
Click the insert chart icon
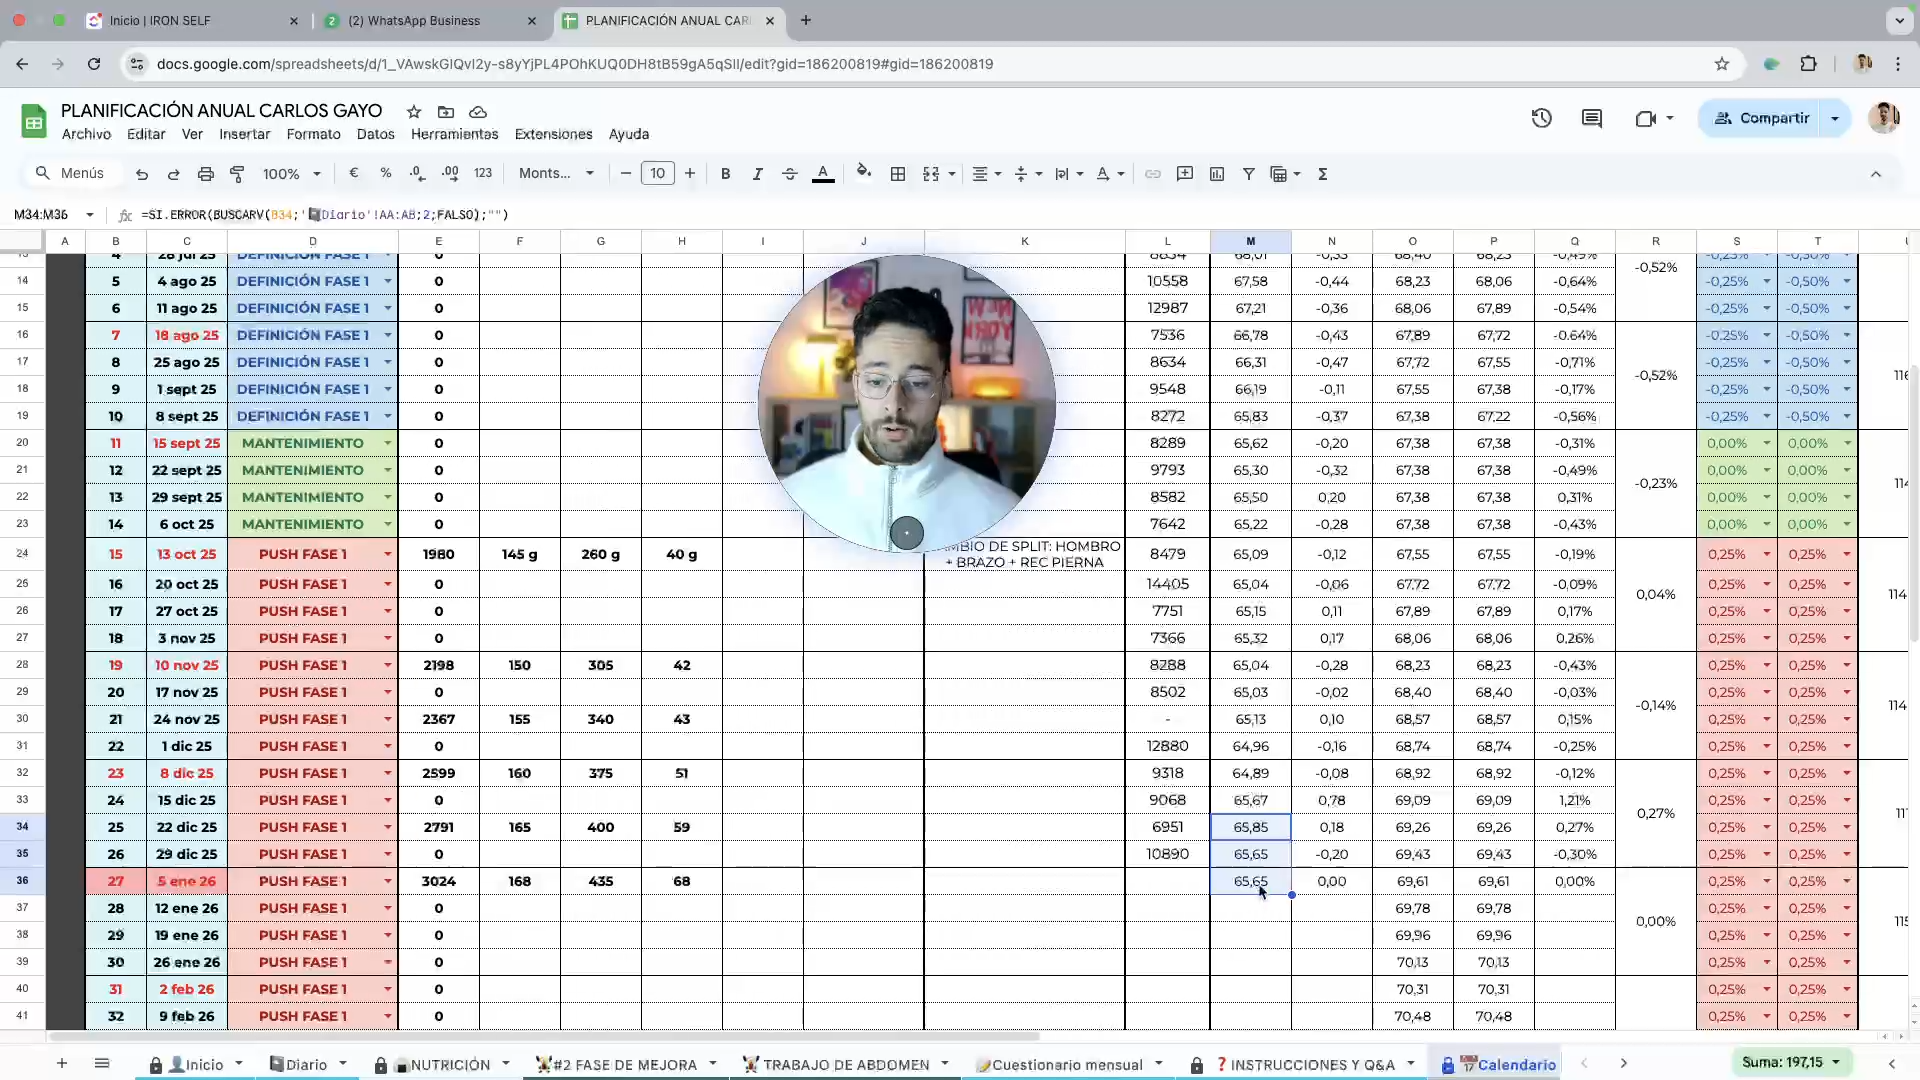(1217, 174)
